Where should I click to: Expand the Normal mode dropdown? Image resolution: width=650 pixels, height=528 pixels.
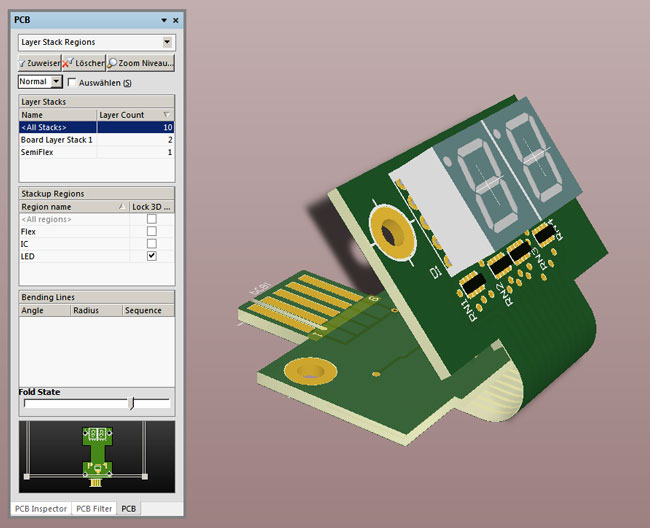(x=56, y=82)
